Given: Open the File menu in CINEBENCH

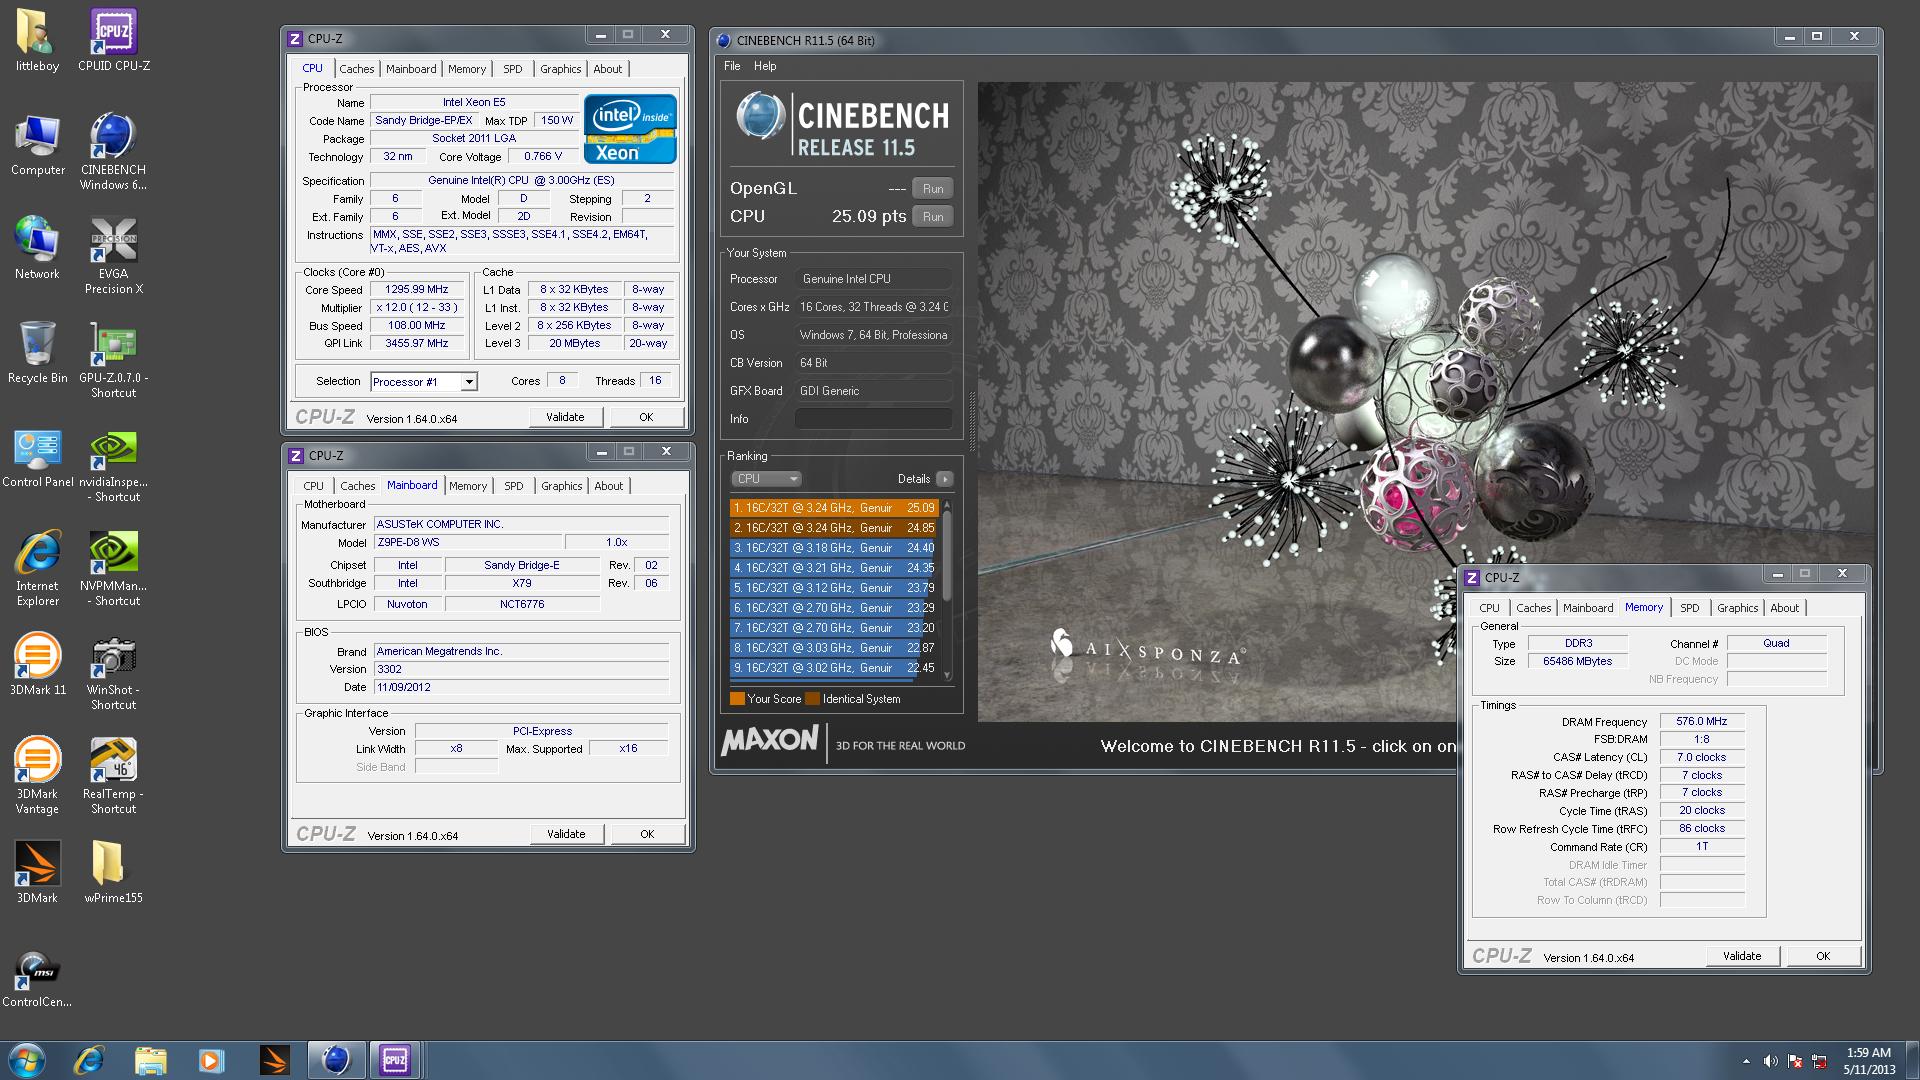Looking at the screenshot, I should (x=732, y=66).
